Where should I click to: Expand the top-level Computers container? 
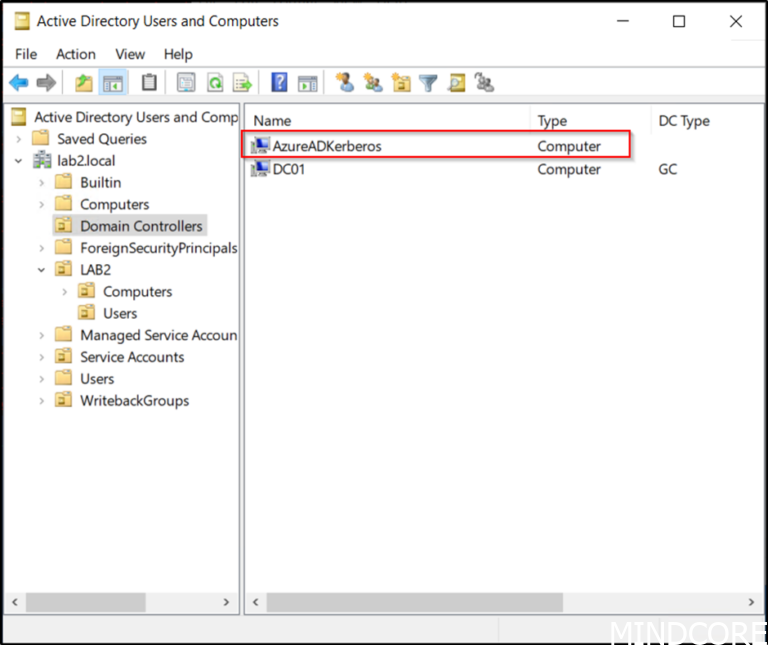[42, 204]
